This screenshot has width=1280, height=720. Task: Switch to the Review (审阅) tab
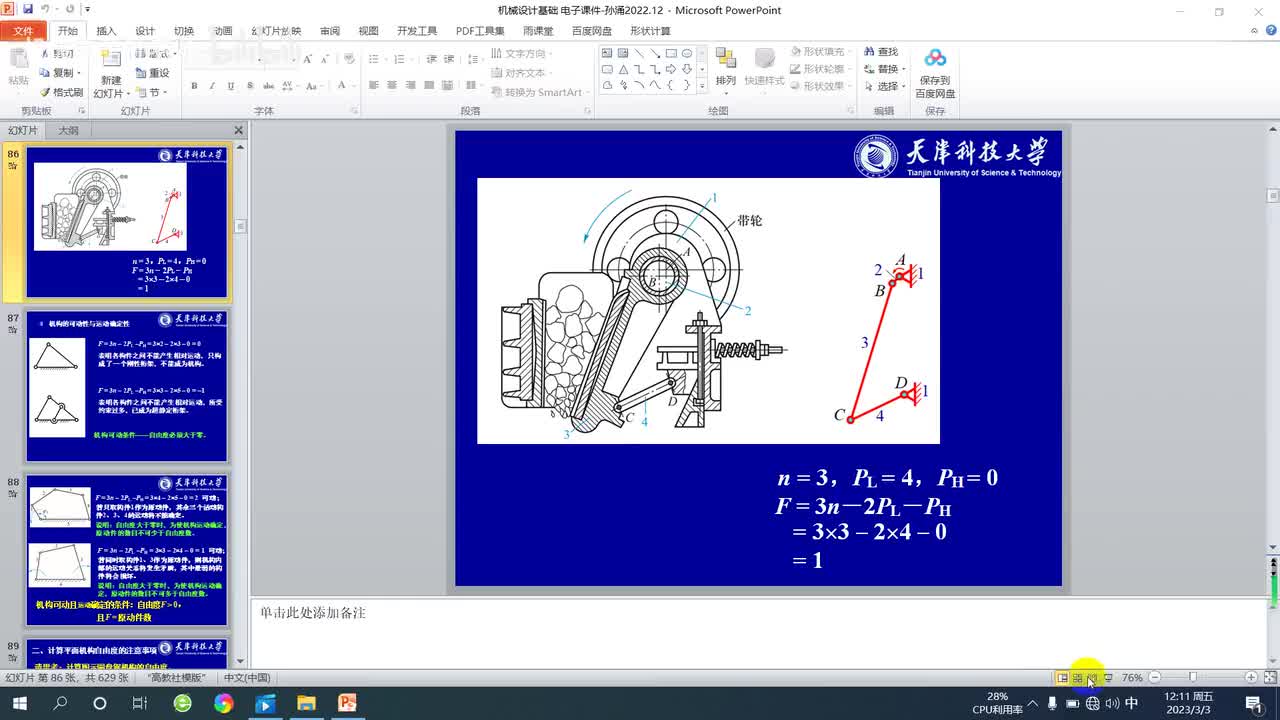(x=330, y=31)
